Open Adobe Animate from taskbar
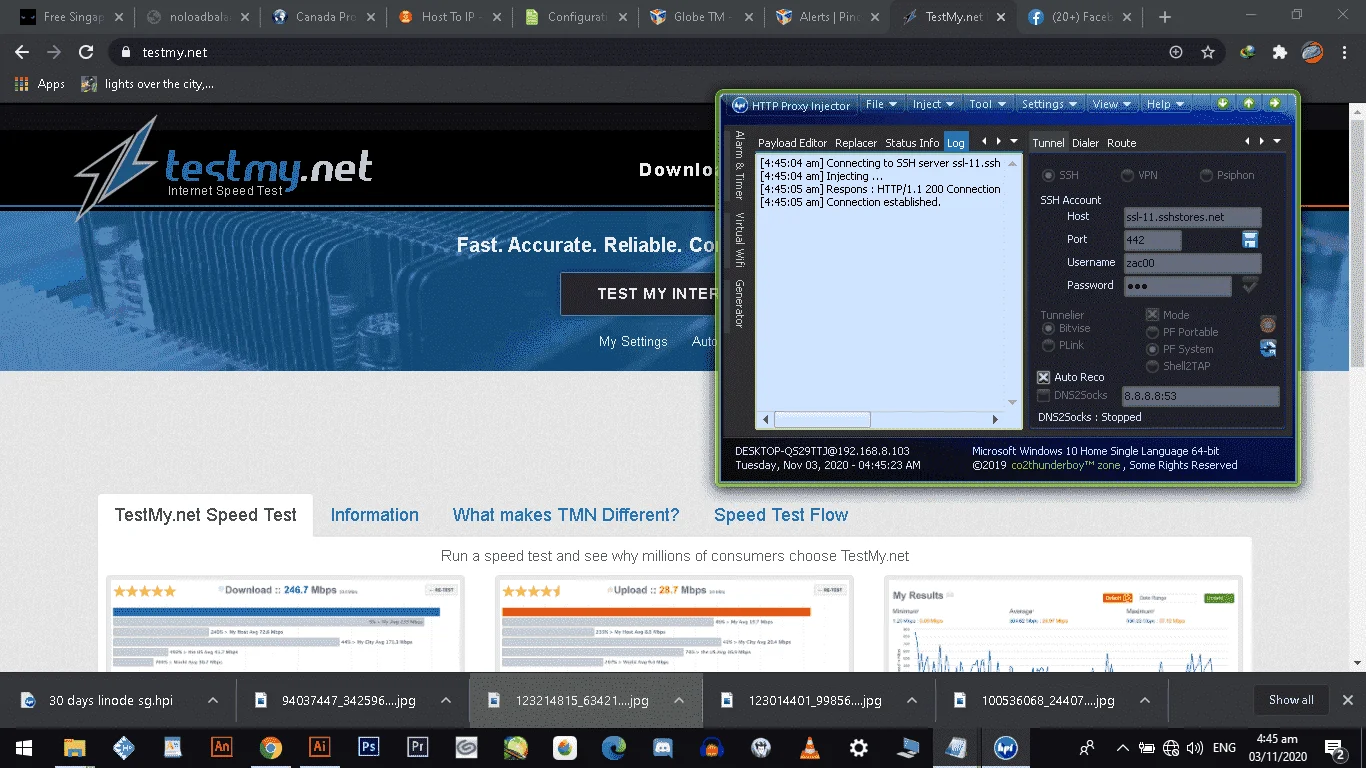This screenshot has width=1366, height=768. [222, 747]
